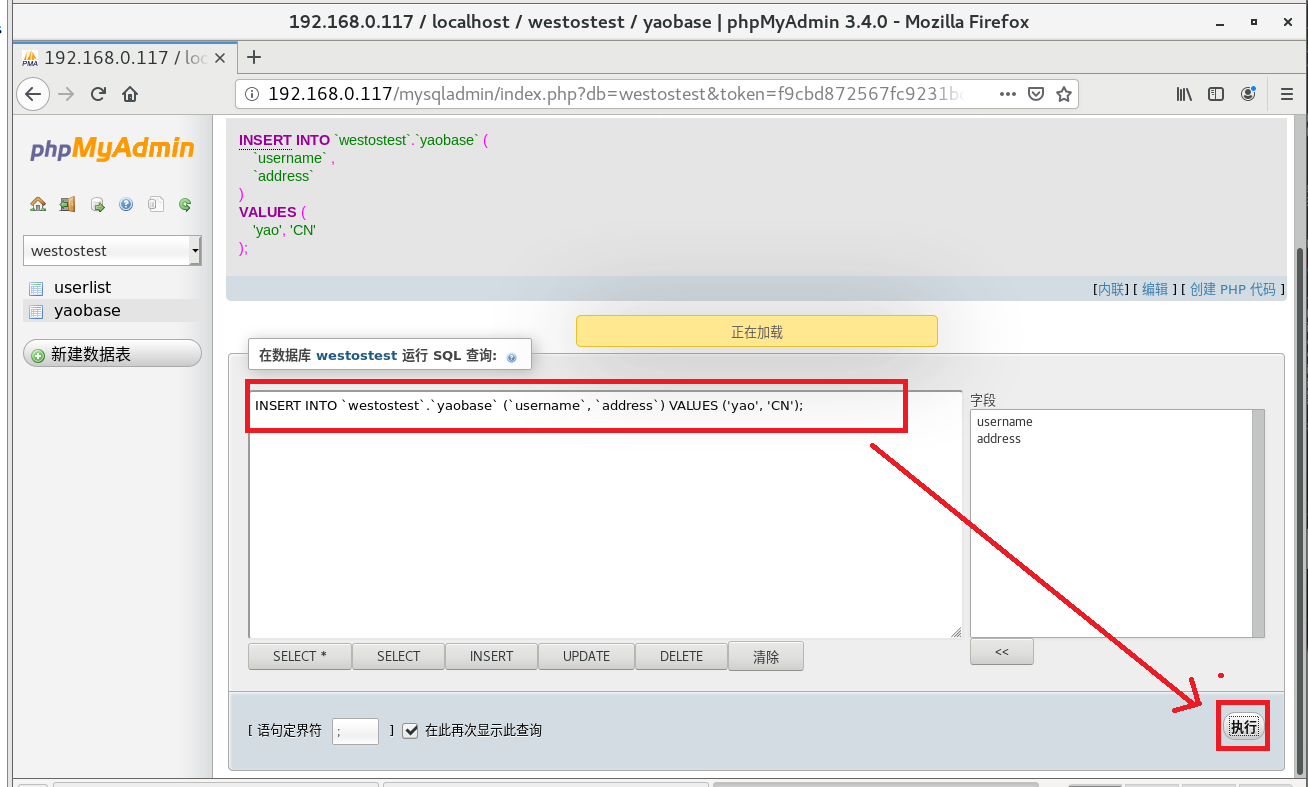Viewport: 1308px width, 787px height.
Task: Click the Firefox forward arrow
Action: (x=66, y=94)
